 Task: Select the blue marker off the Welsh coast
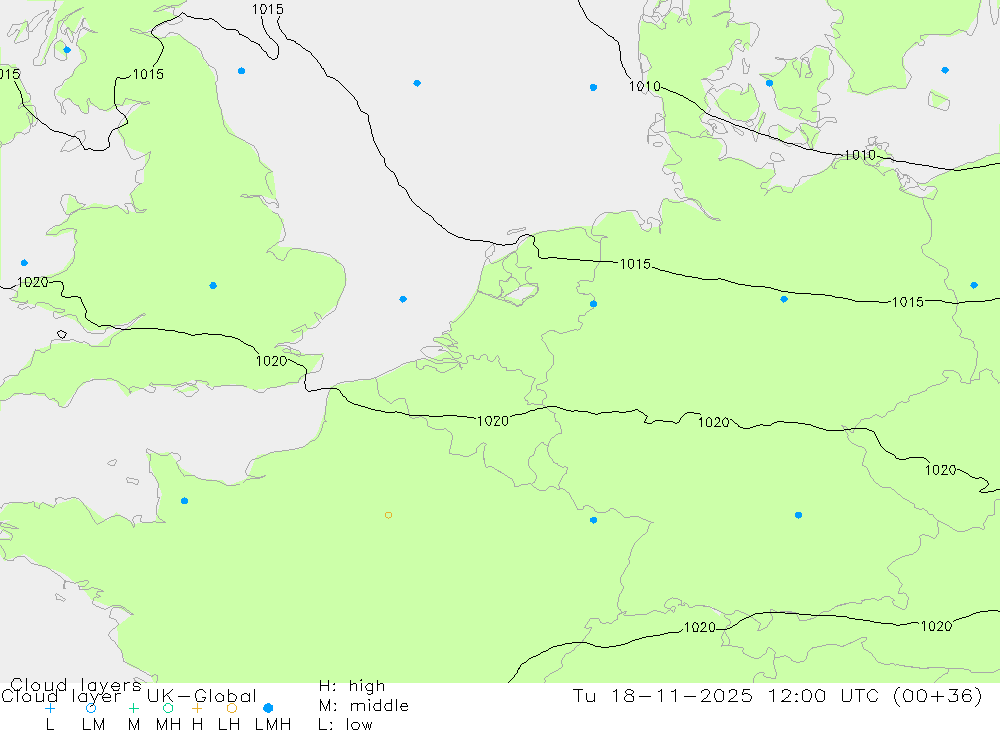pyautogui.click(x=24, y=263)
